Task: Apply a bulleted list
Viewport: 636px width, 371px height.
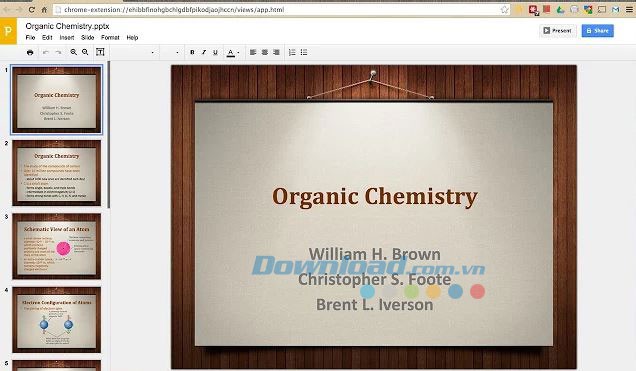Action: [304, 52]
